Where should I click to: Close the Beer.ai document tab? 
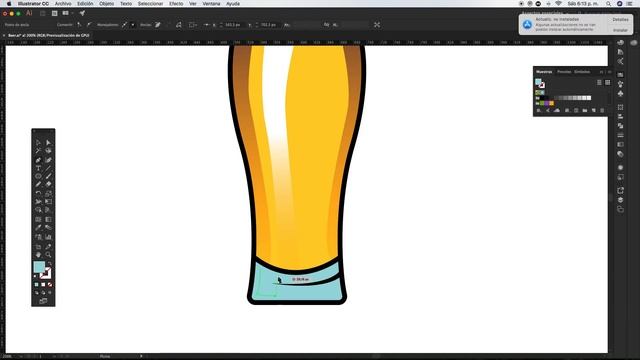[4, 36]
